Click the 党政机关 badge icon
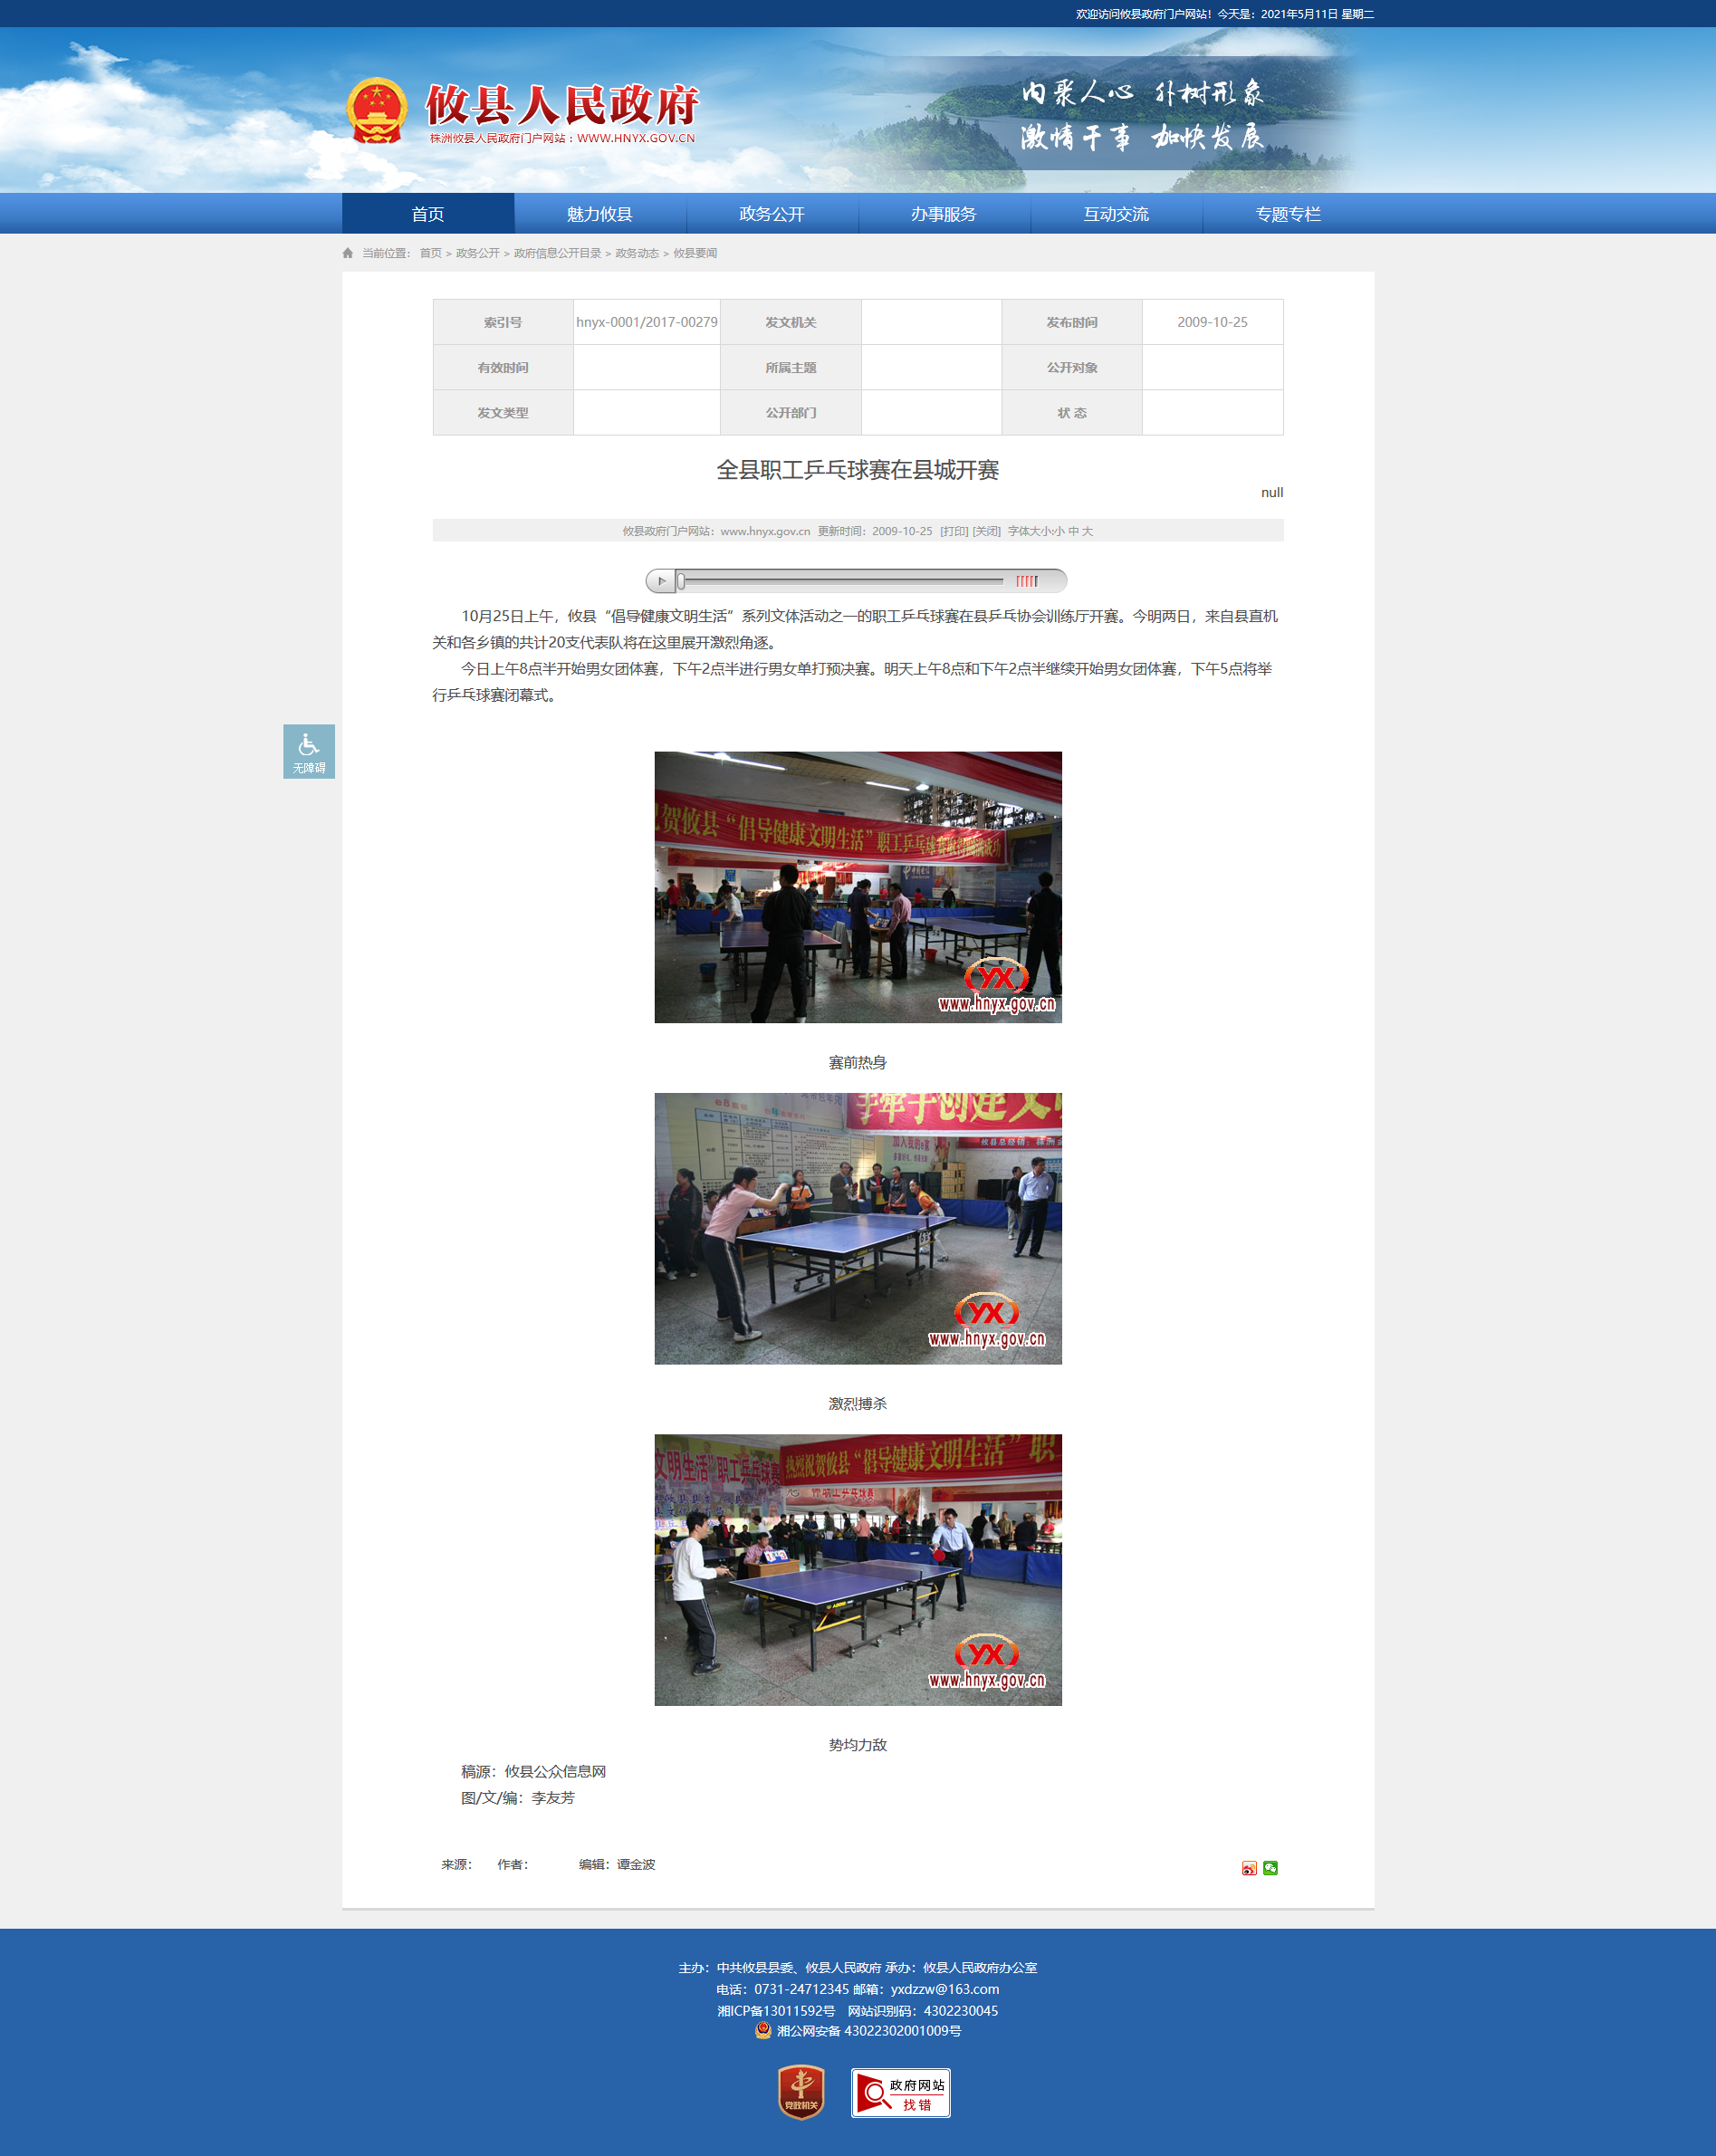This screenshot has height=2156, width=1716. (801, 2092)
